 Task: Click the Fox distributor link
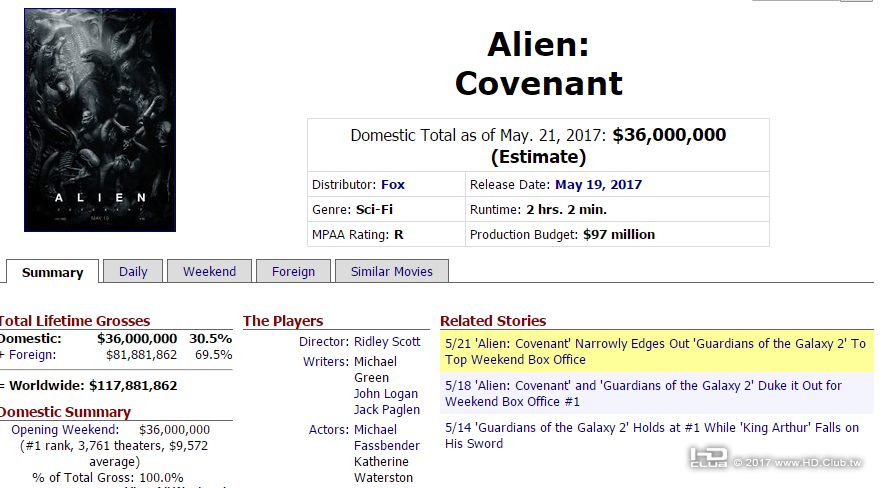[393, 185]
